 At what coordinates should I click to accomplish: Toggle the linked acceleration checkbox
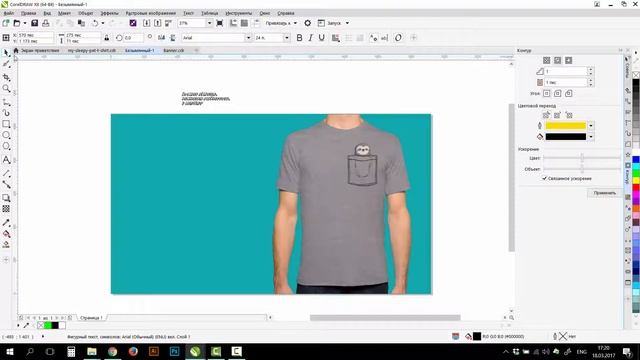(x=544, y=178)
